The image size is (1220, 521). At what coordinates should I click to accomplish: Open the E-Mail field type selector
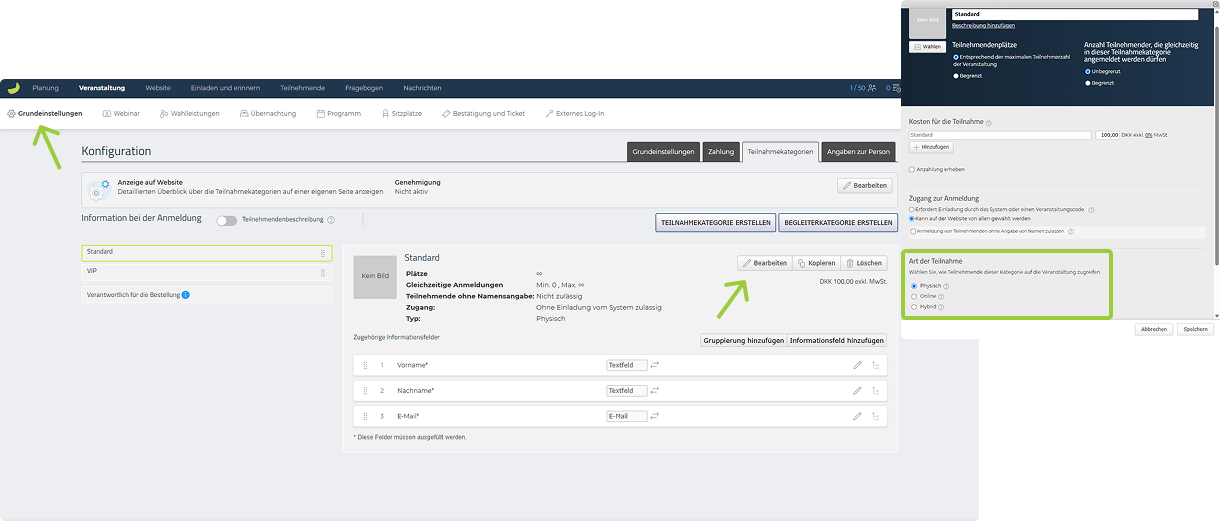tap(627, 416)
